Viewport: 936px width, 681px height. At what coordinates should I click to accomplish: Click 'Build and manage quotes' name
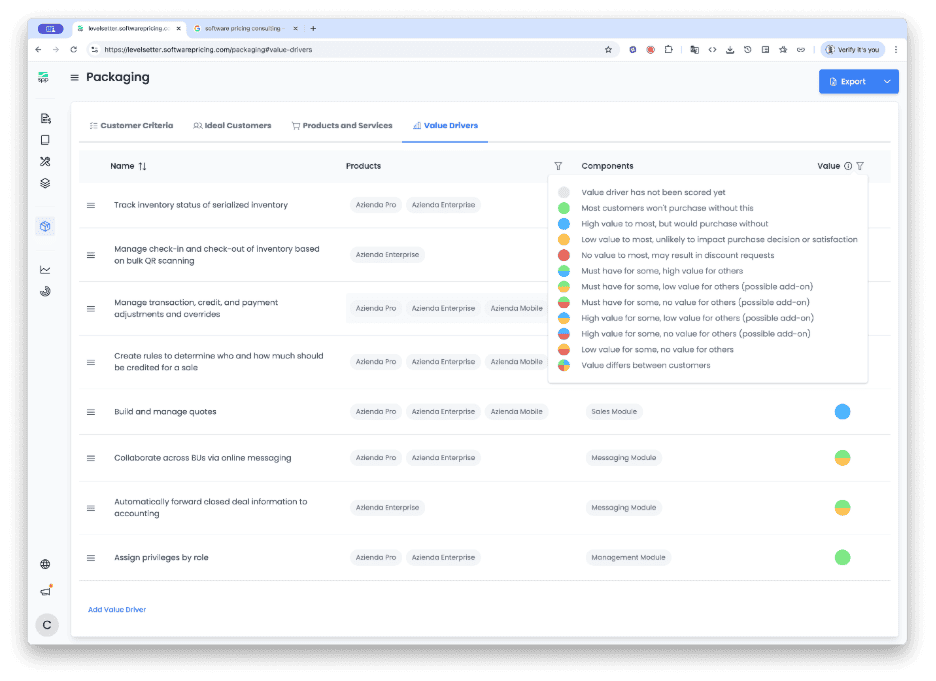[x=165, y=412]
